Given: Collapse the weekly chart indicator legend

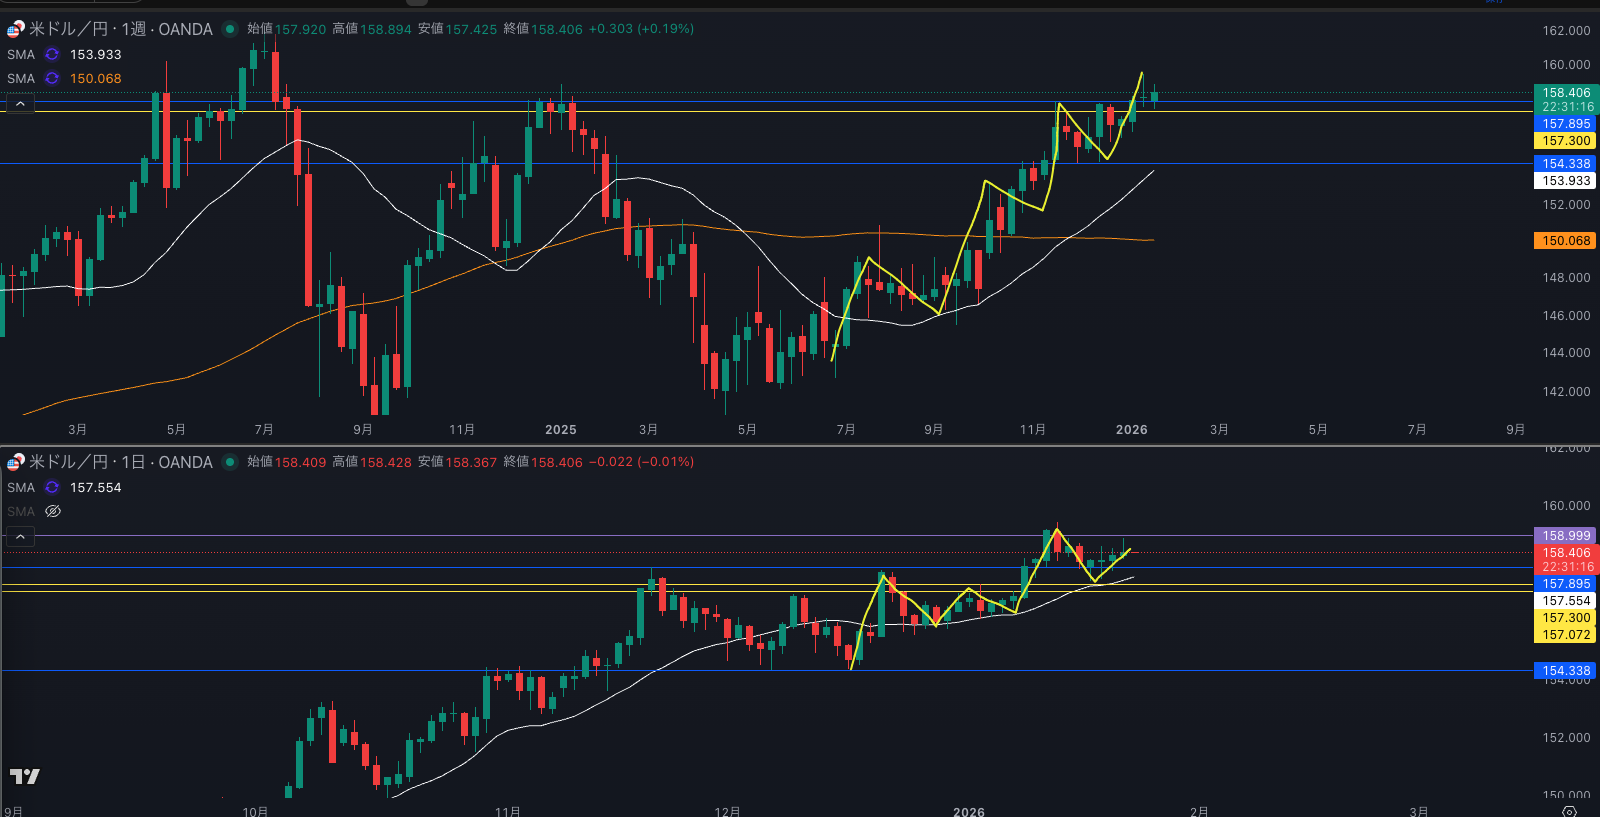Looking at the screenshot, I should [x=20, y=104].
